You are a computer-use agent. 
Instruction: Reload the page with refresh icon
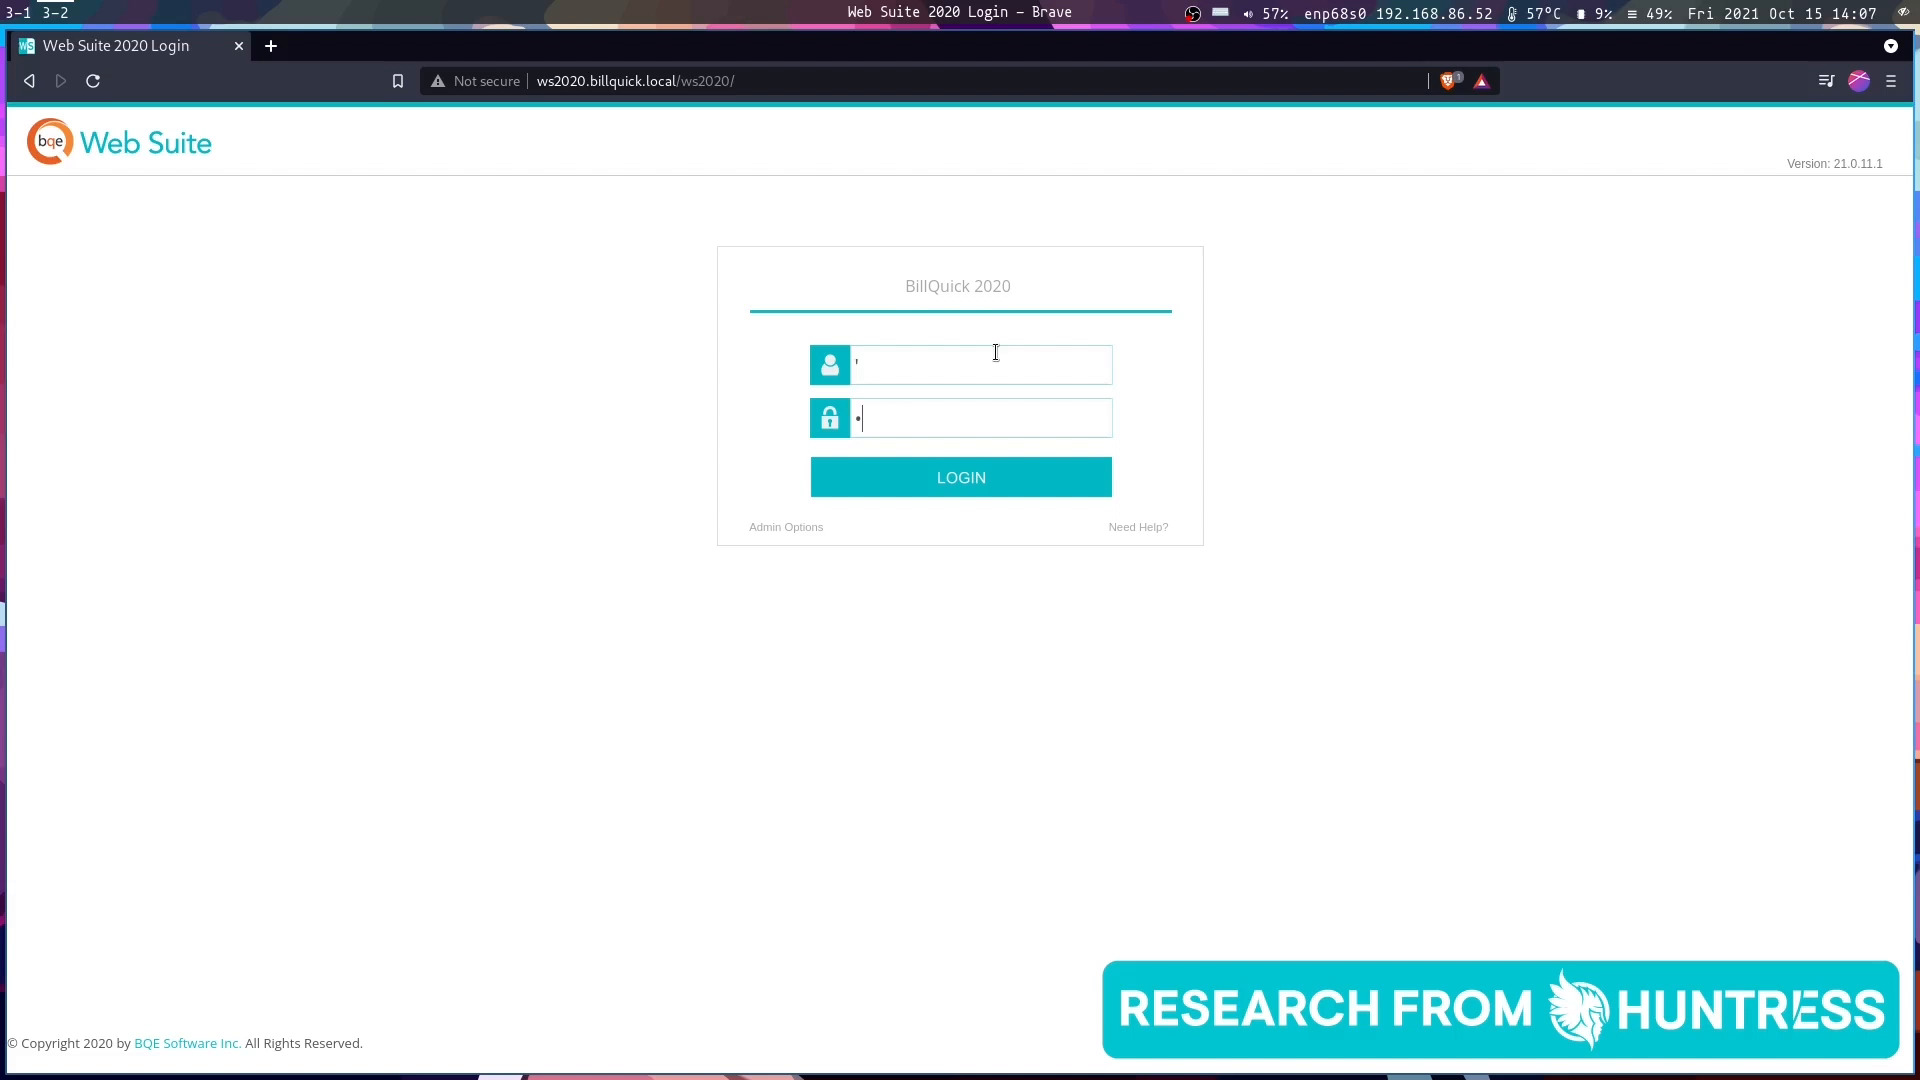coord(93,81)
